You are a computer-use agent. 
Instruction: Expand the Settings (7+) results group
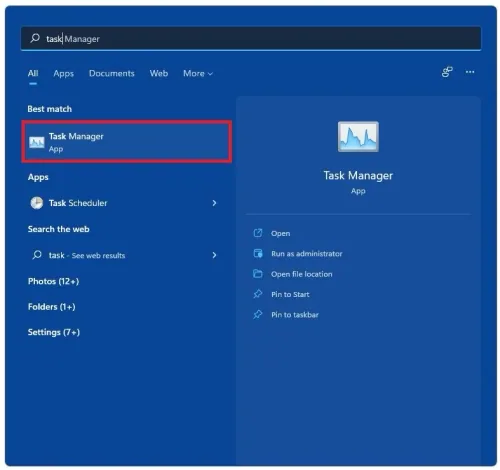pos(54,332)
